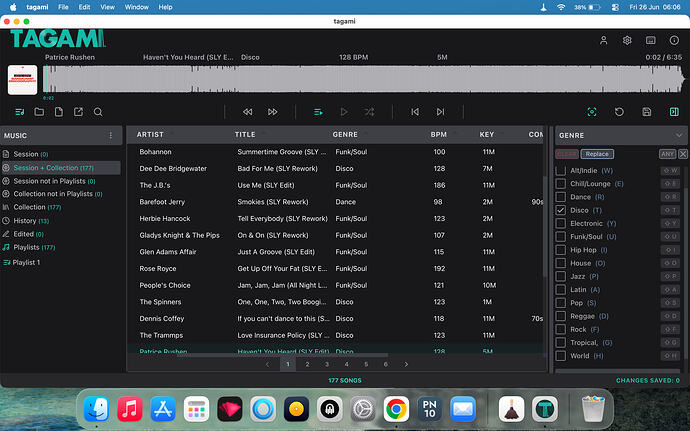Close the genre filter with X button
690x431 pixels.
[683, 154]
